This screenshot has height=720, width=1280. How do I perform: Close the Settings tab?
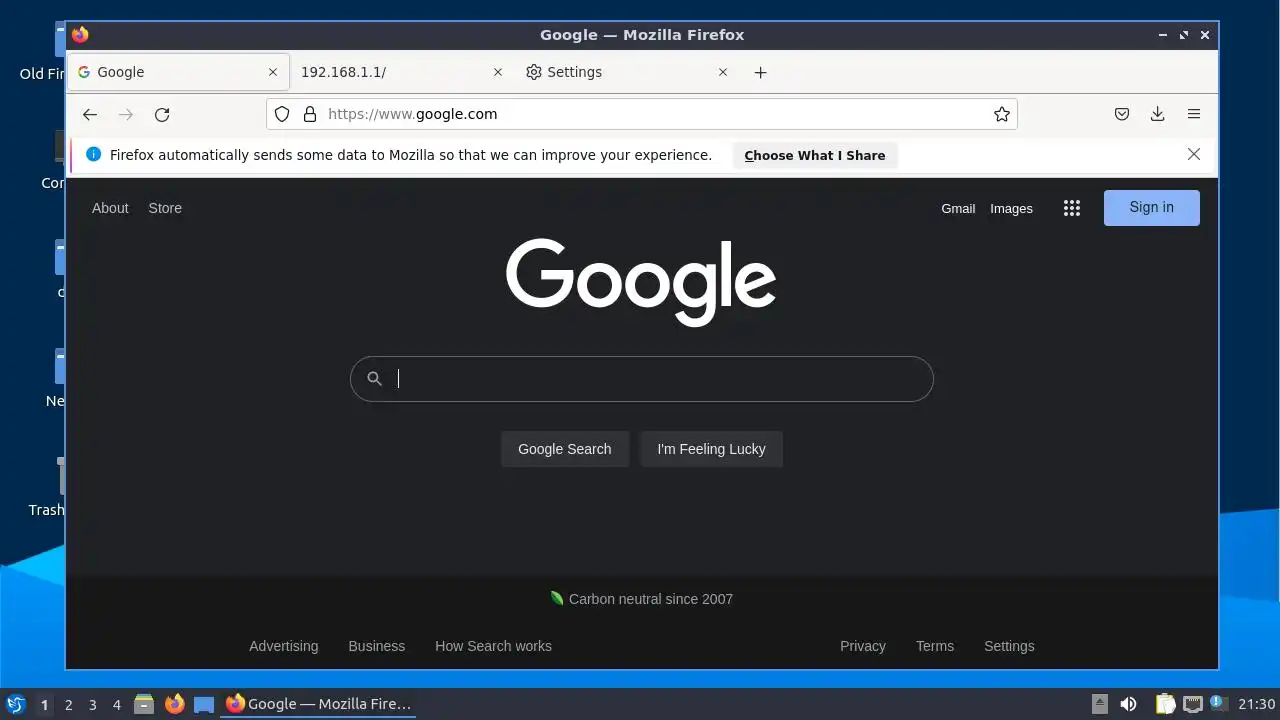click(723, 72)
